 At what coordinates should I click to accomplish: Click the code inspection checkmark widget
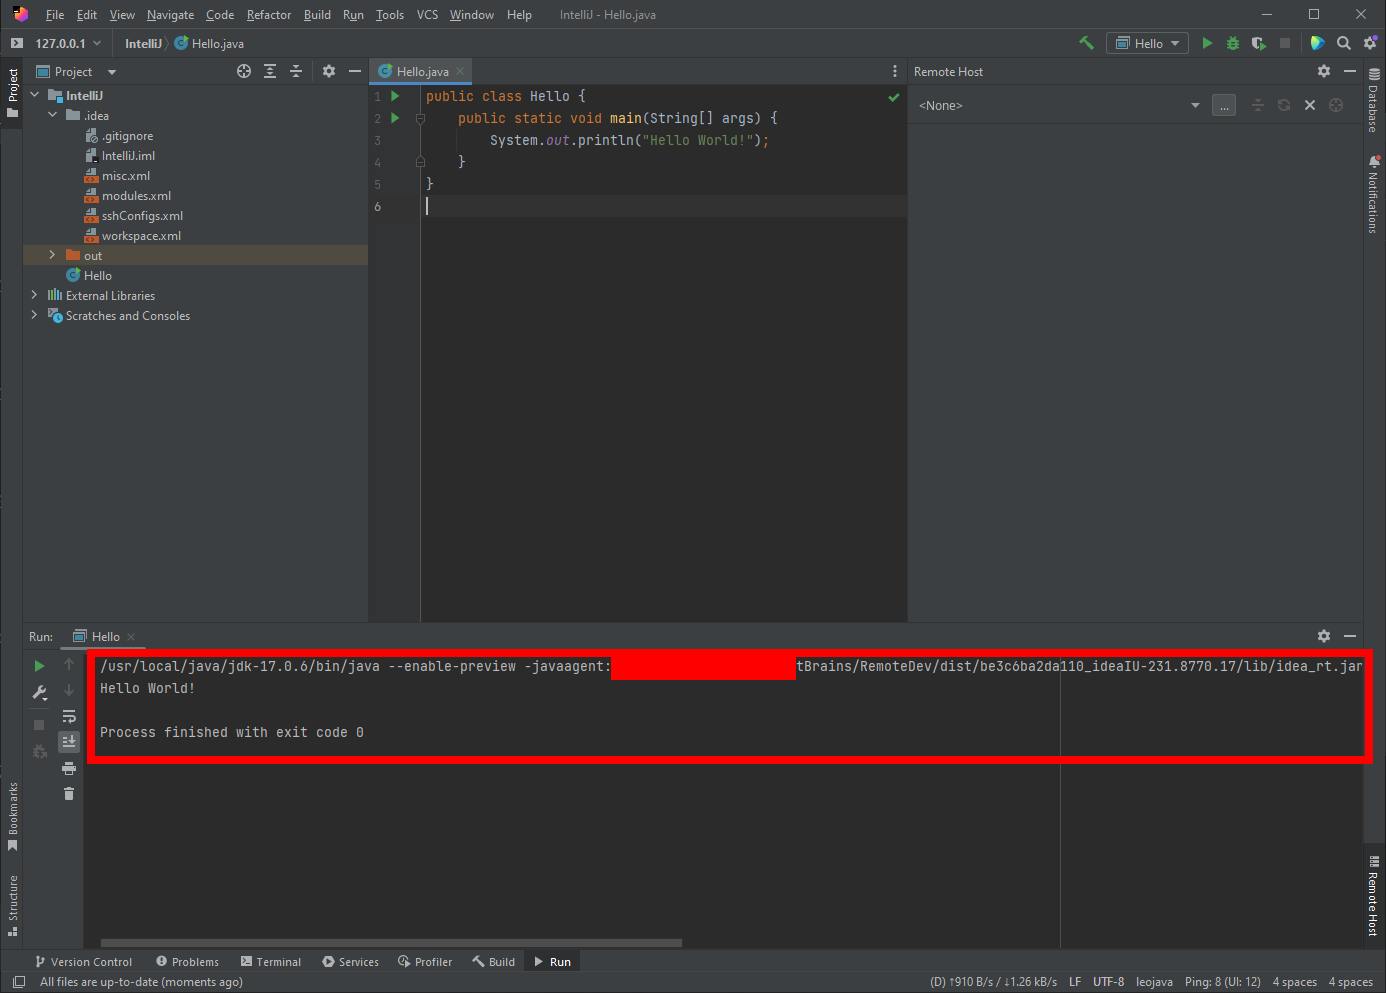point(894,97)
